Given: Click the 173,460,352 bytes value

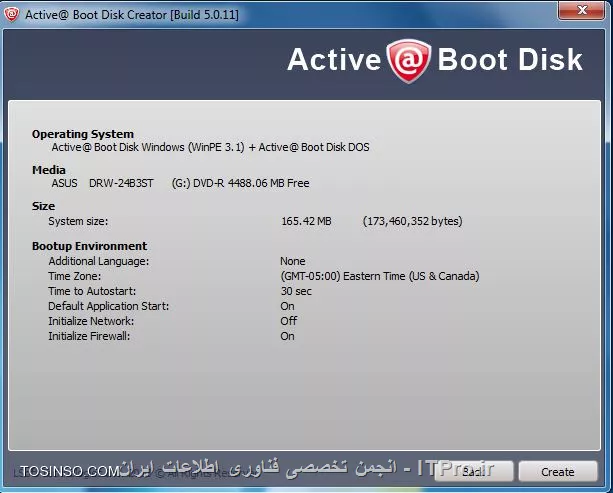Looking at the screenshot, I should 412,221.
